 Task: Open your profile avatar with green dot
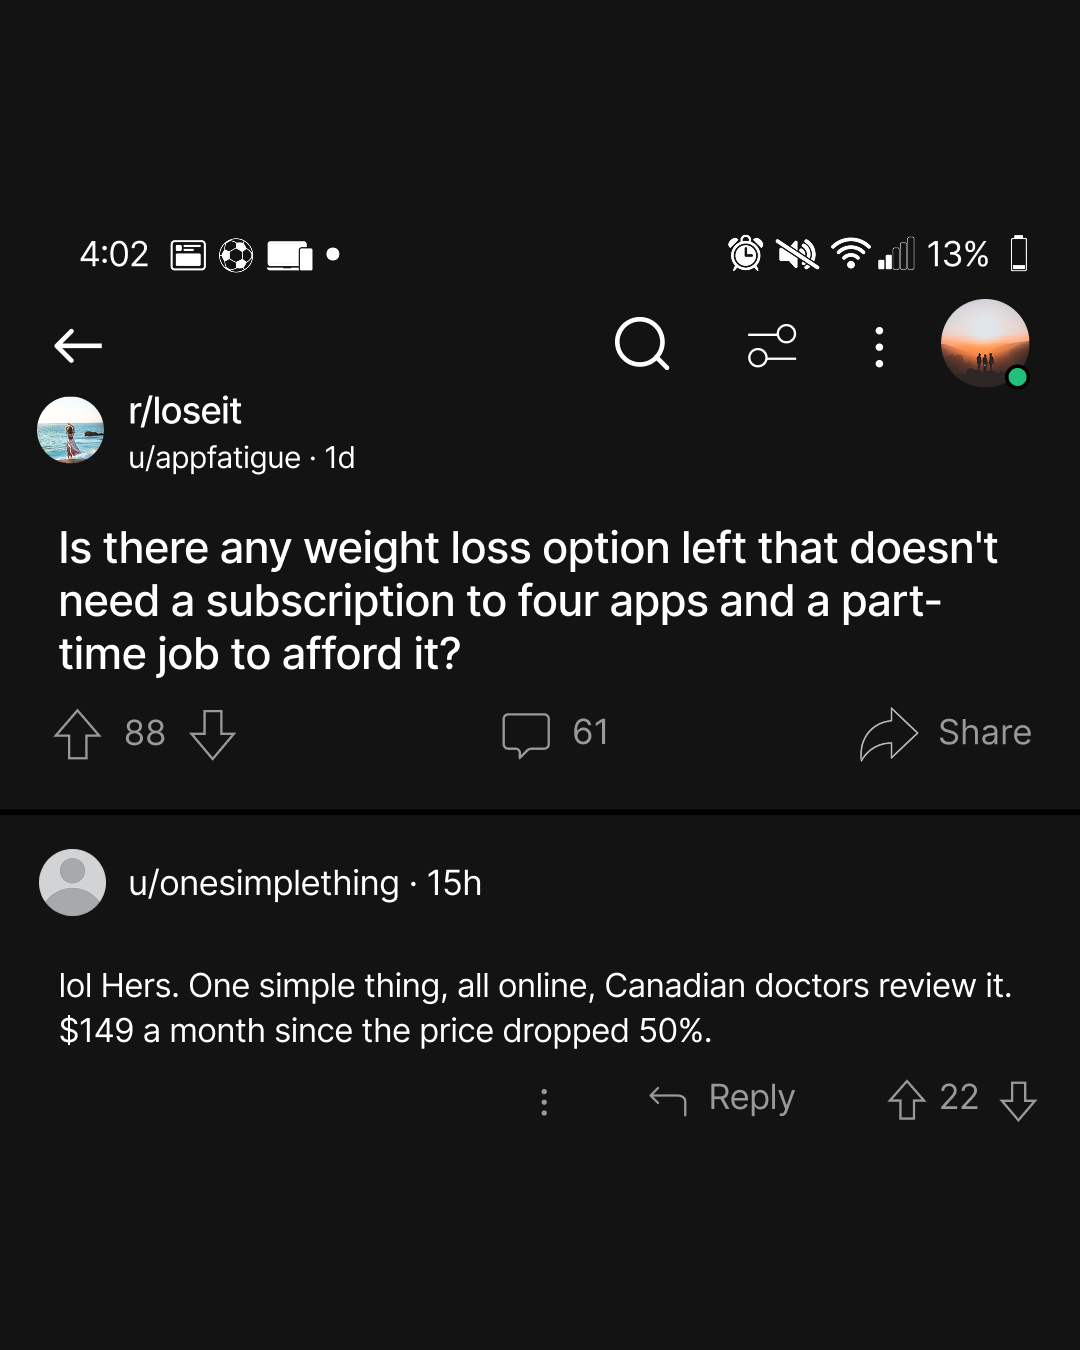click(985, 343)
